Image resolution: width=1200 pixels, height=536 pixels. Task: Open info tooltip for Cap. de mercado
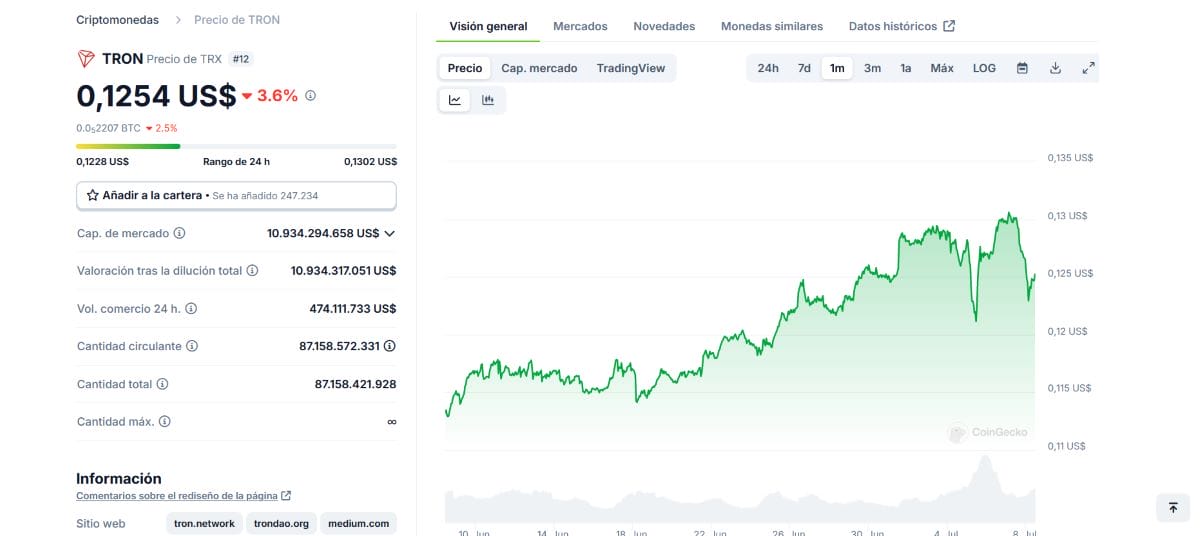[x=180, y=233]
